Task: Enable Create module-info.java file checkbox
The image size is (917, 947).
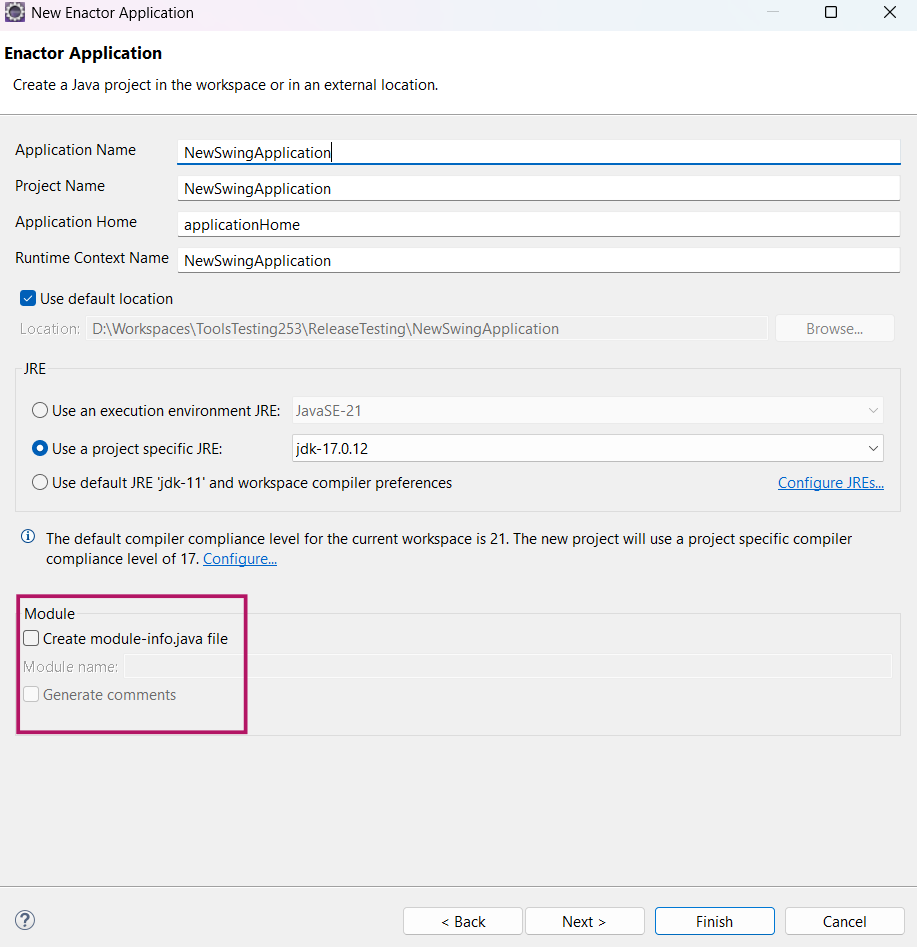Action: tap(32, 639)
